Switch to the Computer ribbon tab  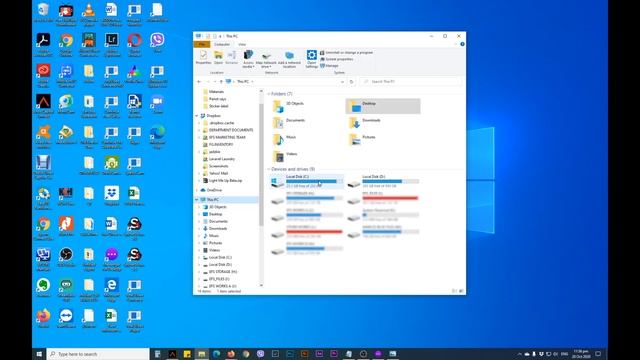click(222, 44)
